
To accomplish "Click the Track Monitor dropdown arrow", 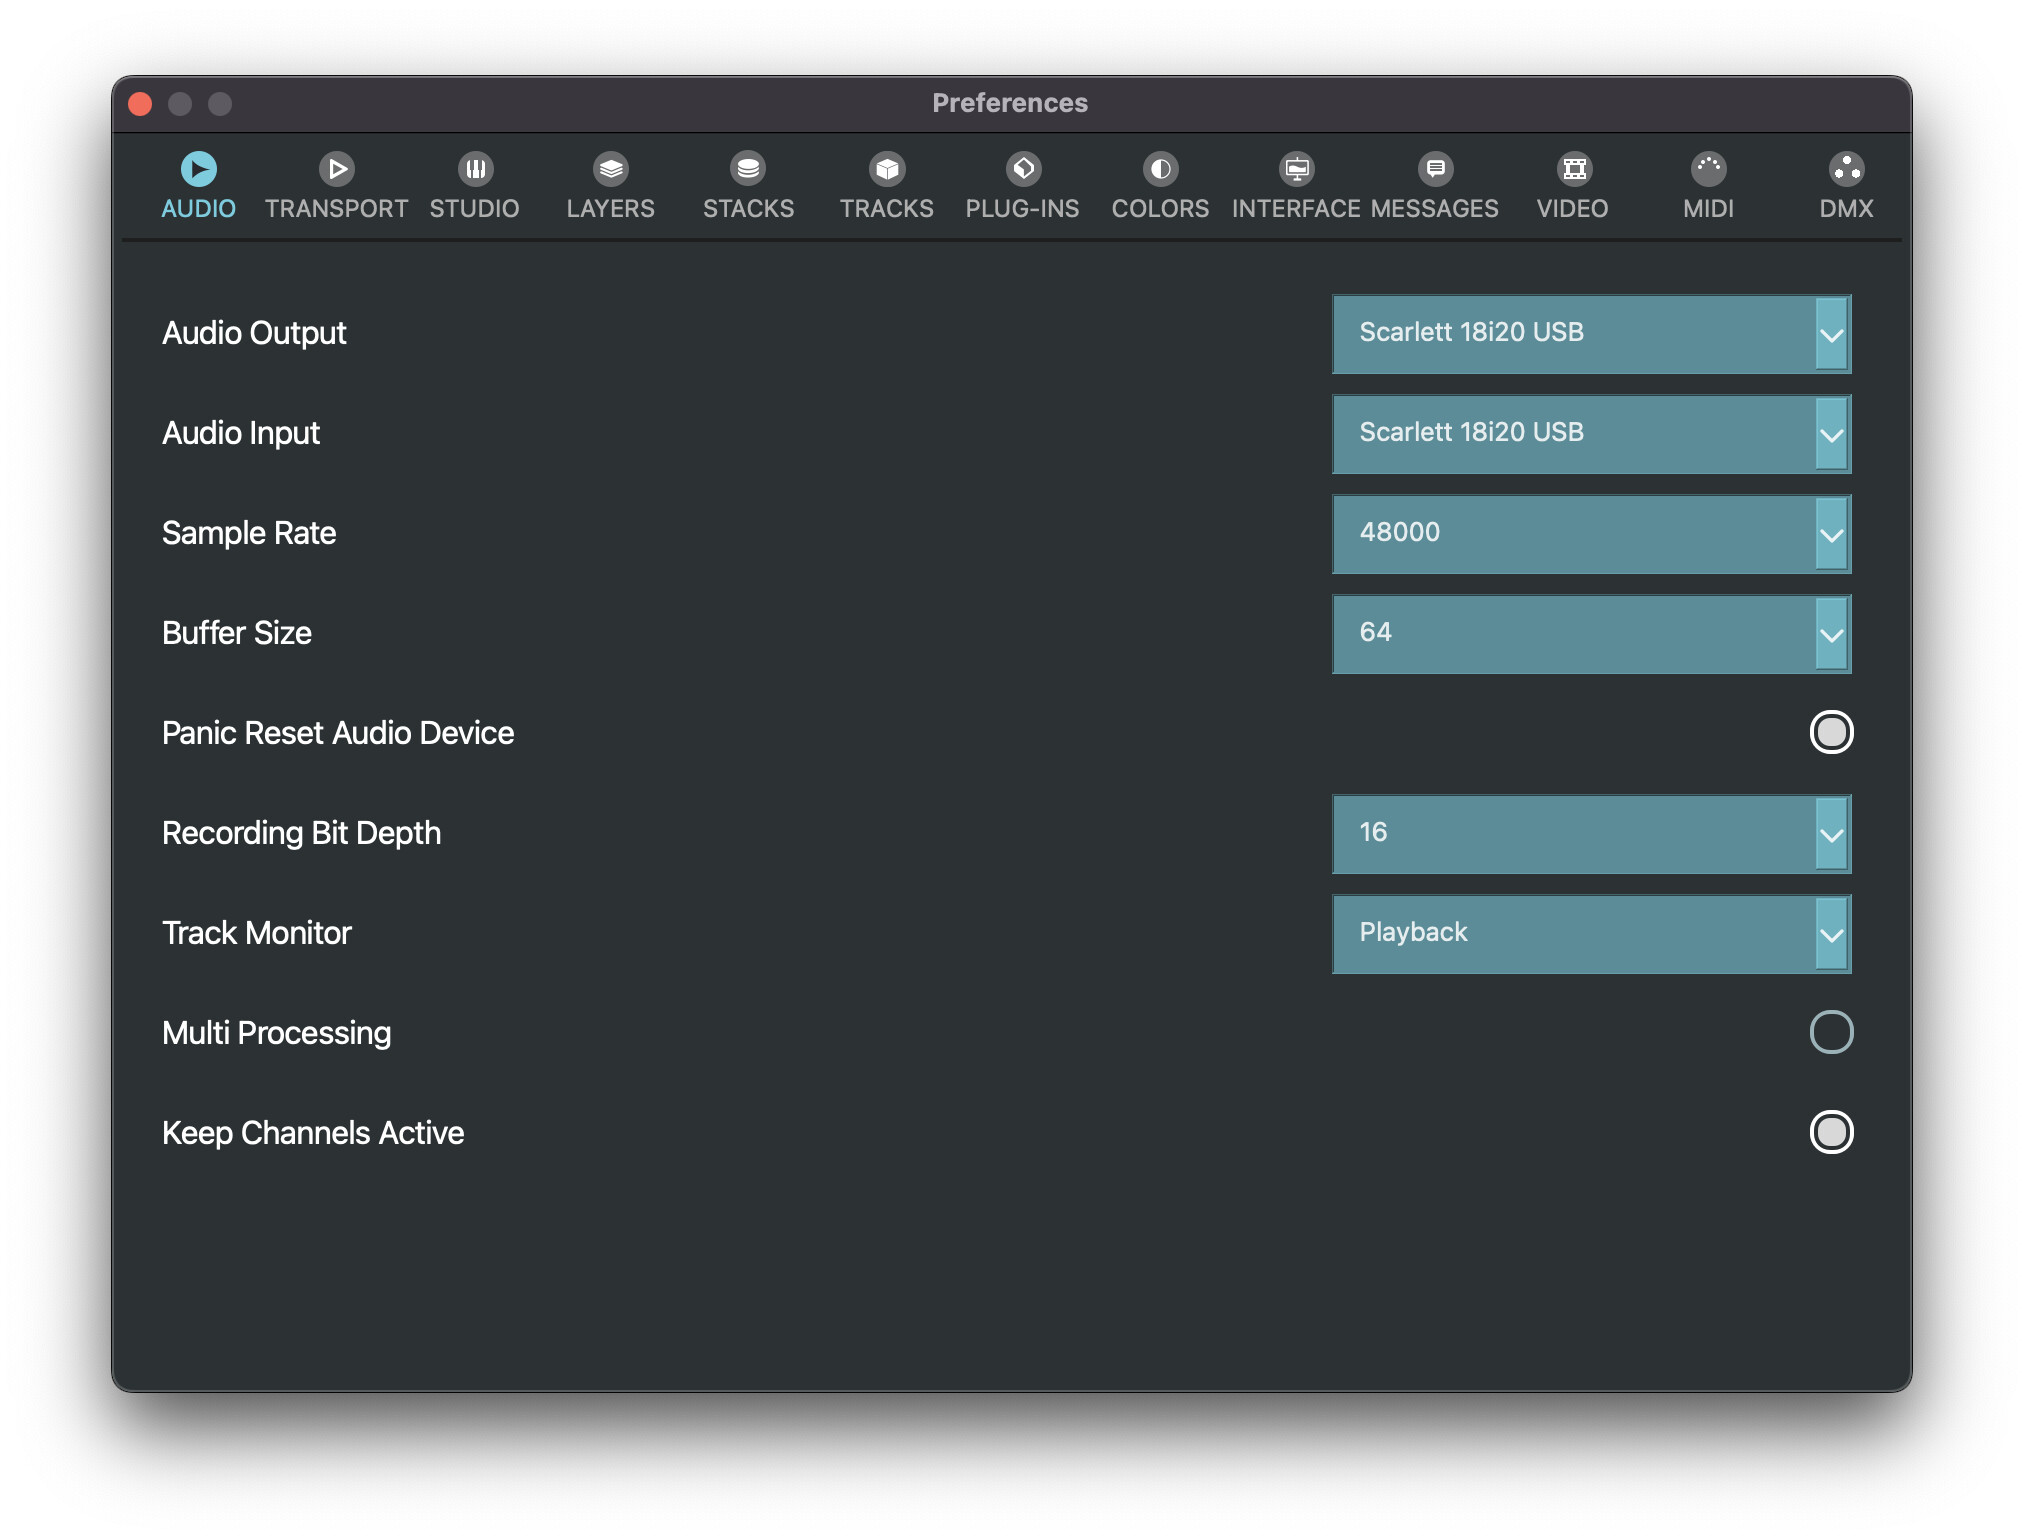I will click(1831, 934).
